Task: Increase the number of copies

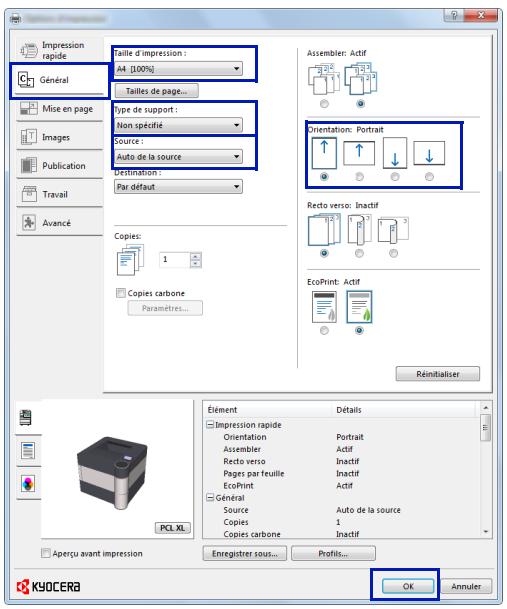Action: [196, 256]
